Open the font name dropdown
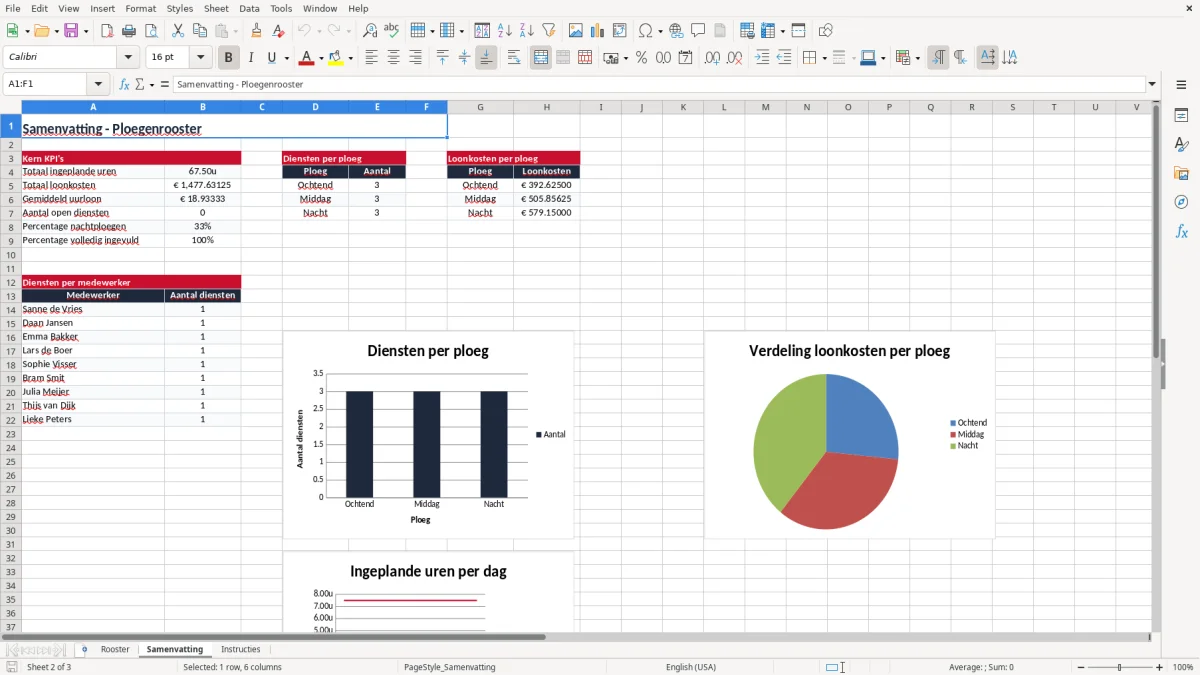The height and width of the screenshot is (675, 1200). tap(128, 58)
